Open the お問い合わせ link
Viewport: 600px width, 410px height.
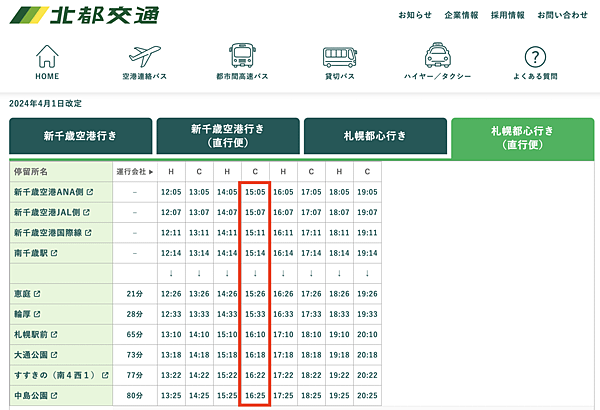tap(562, 15)
